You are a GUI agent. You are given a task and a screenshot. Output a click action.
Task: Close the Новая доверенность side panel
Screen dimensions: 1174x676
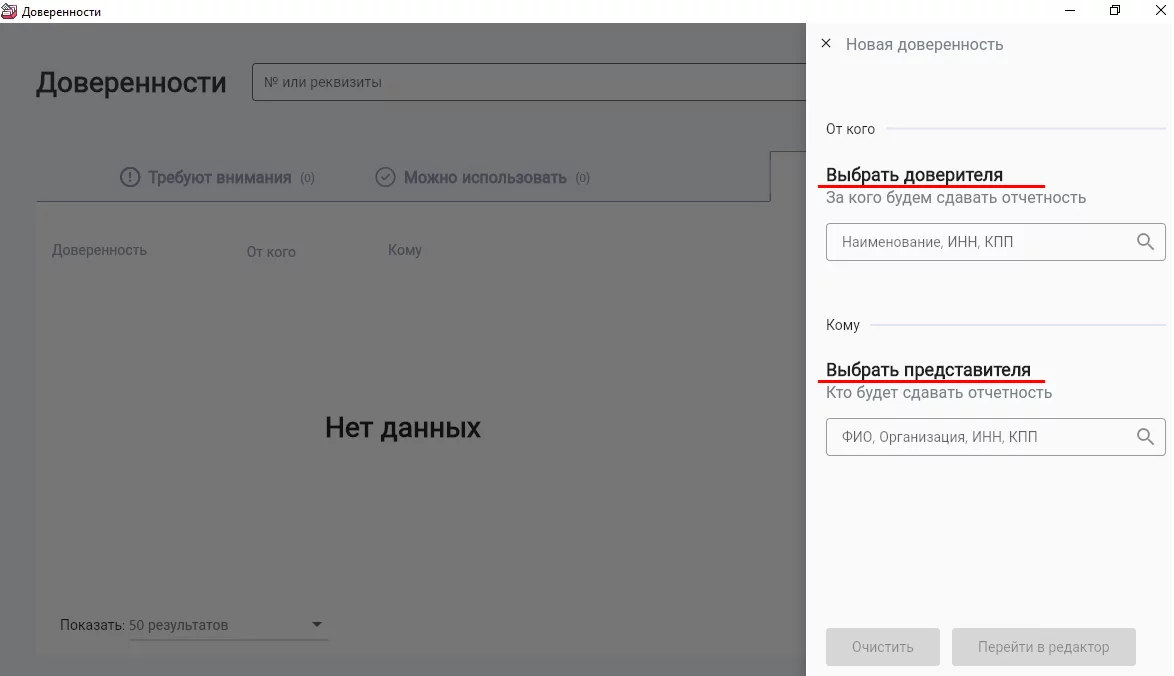tap(825, 44)
